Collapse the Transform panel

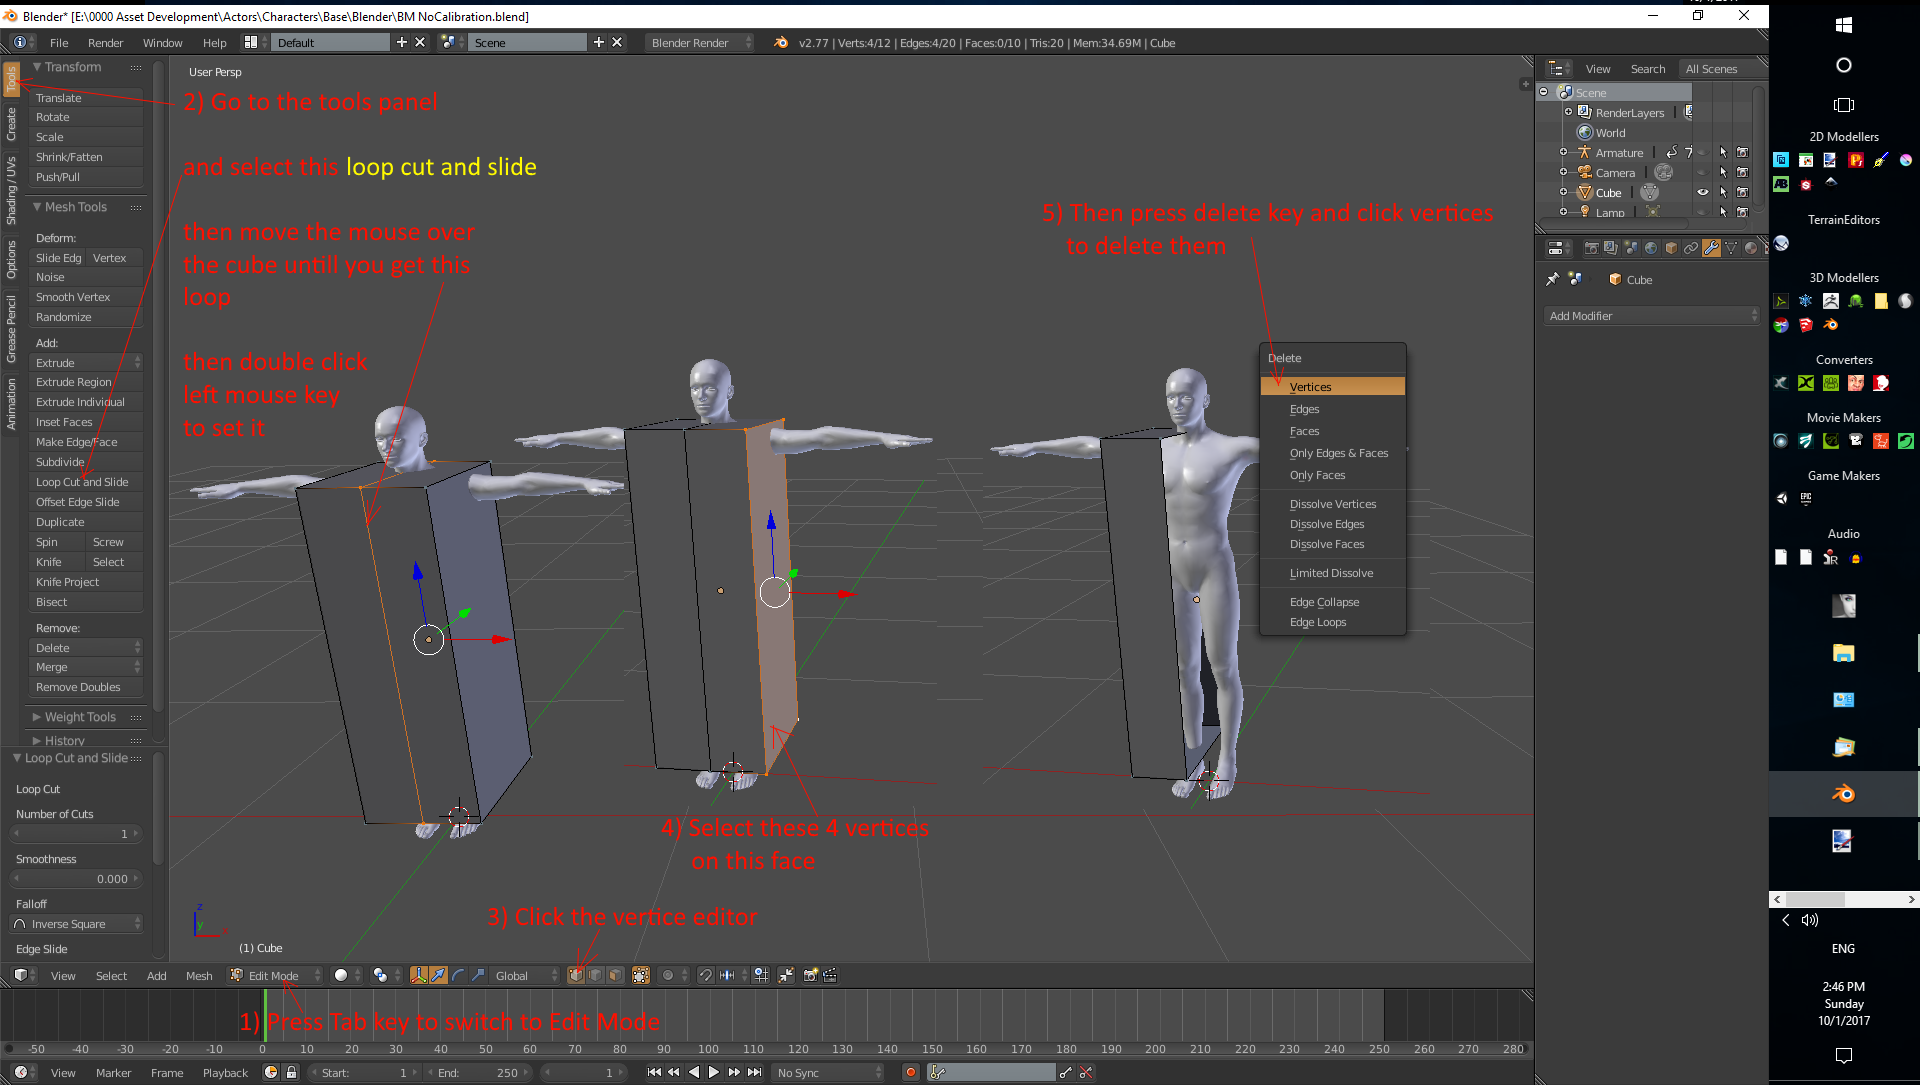[x=37, y=67]
